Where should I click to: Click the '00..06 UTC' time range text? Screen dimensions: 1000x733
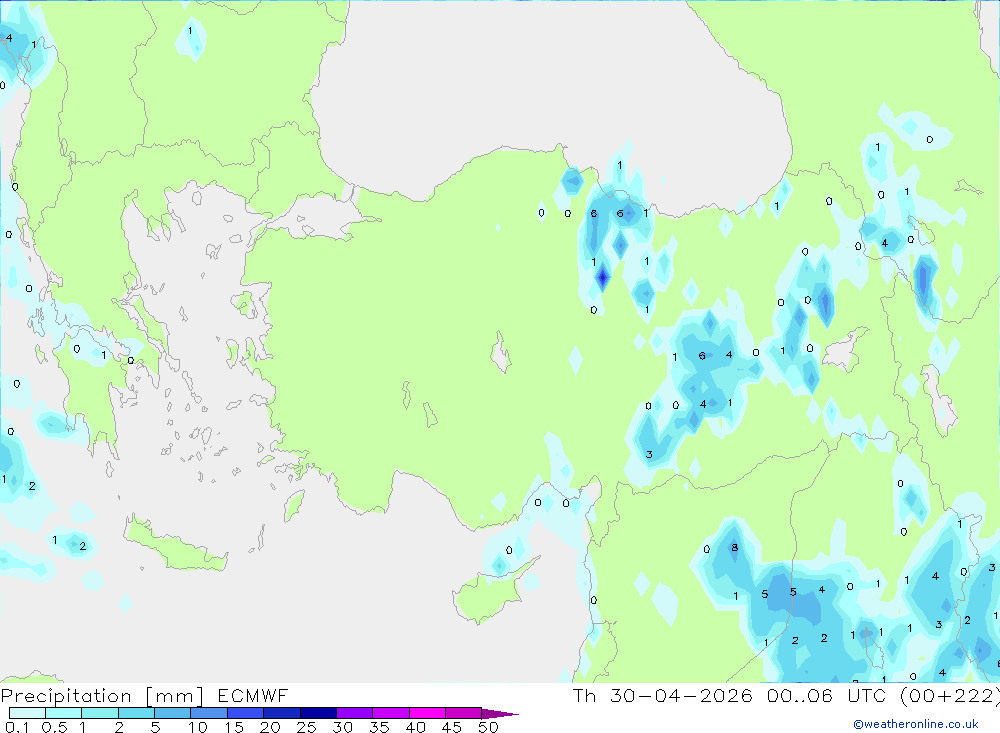tap(826, 695)
